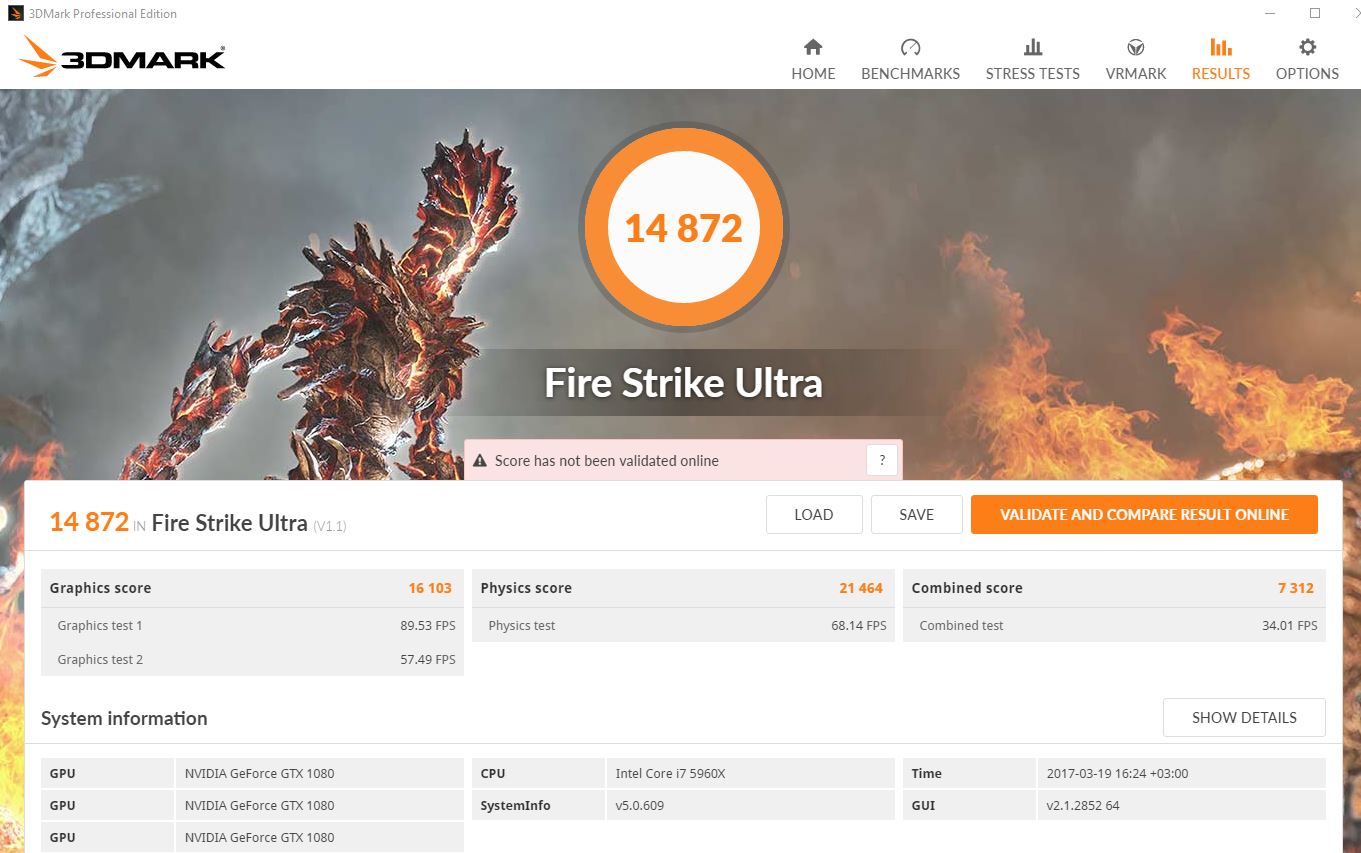Click the Stress Tests bar chart icon

click(1033, 47)
